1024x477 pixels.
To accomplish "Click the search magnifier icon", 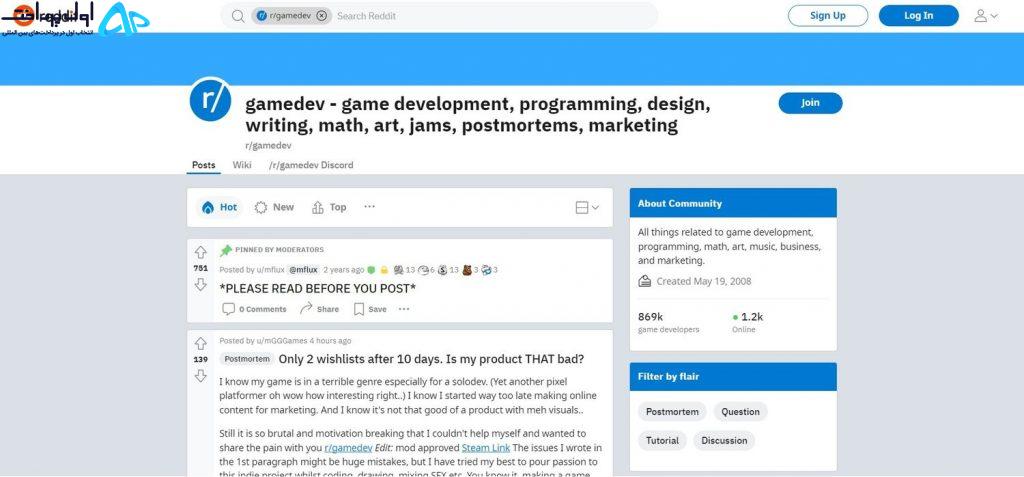I will coord(238,16).
